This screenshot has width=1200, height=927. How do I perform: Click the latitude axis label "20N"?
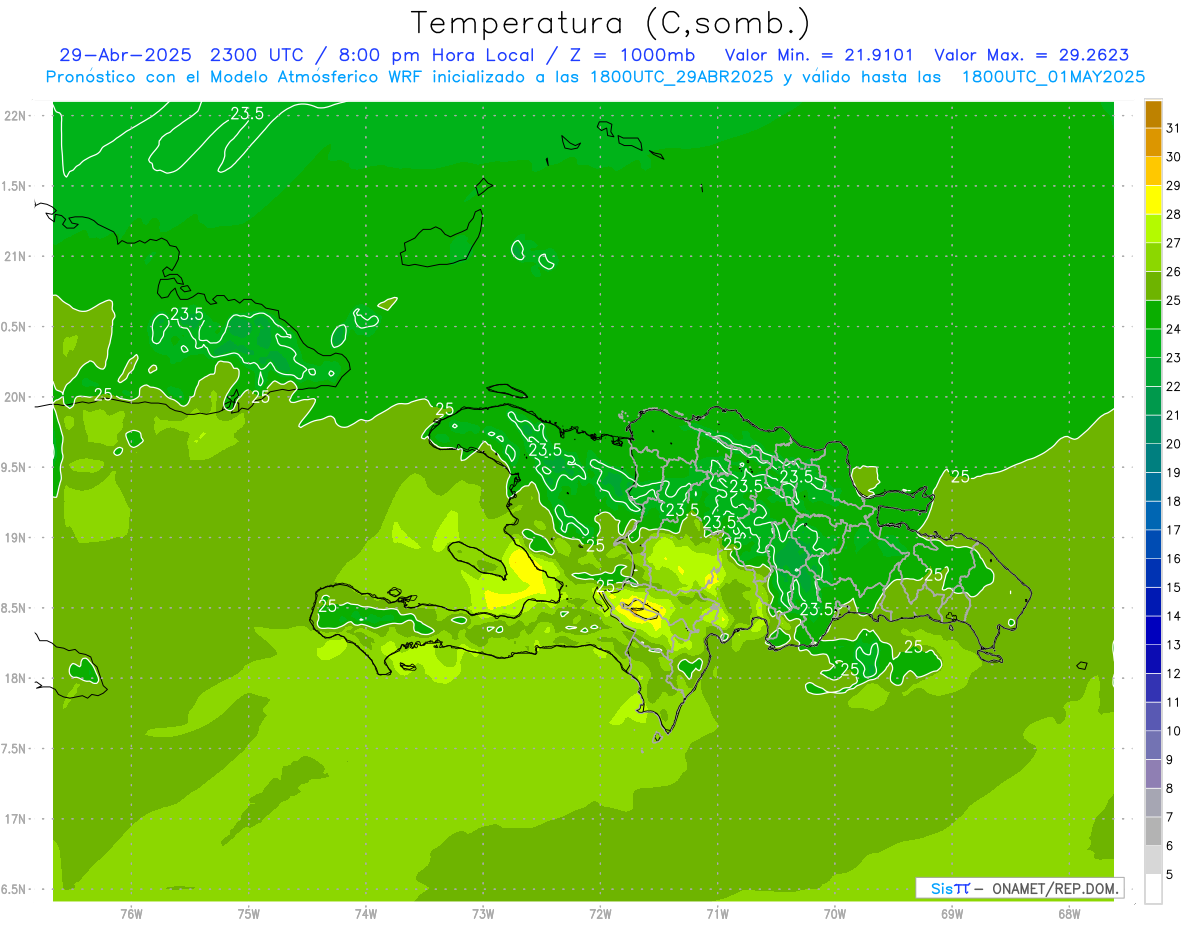point(16,397)
